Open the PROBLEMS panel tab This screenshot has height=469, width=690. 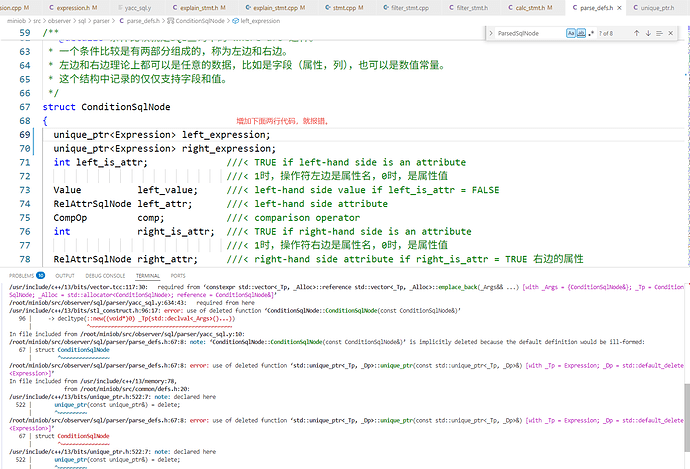(x=20, y=275)
